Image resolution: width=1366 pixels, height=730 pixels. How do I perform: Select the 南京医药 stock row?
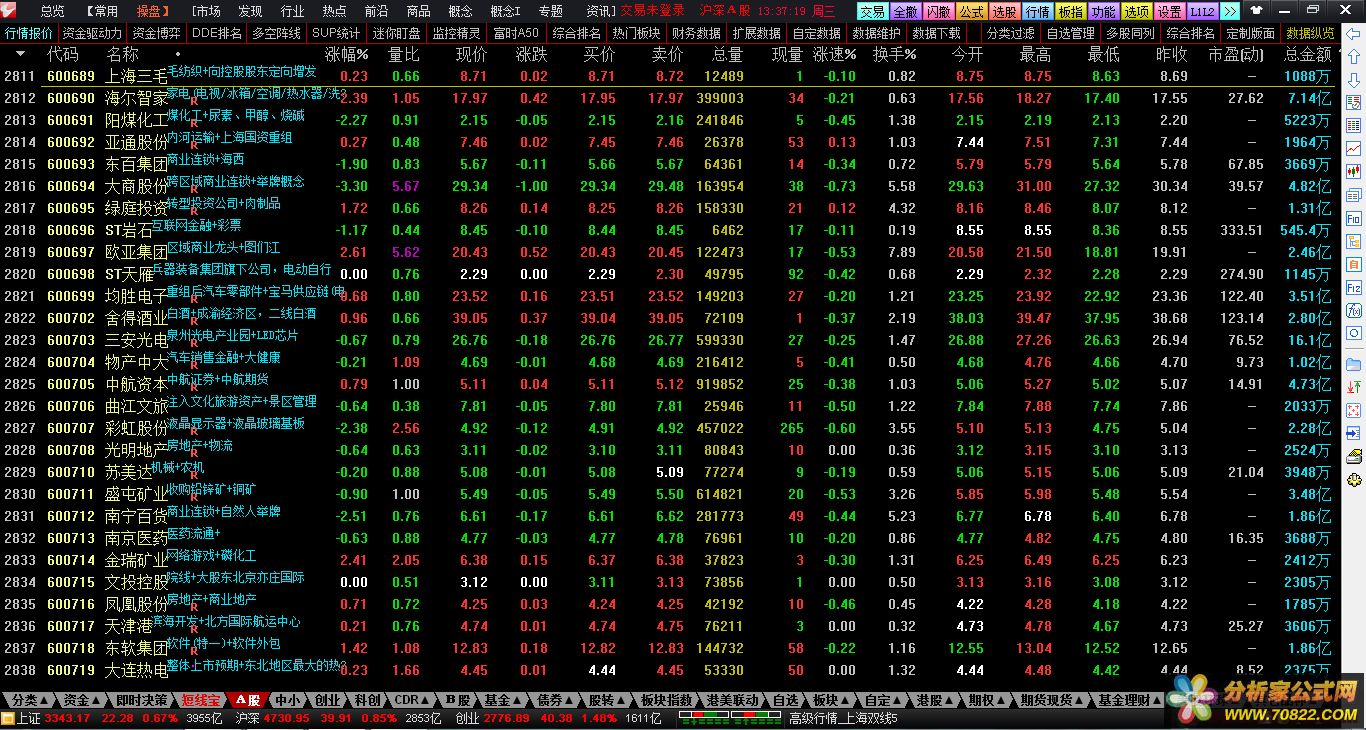coord(670,538)
